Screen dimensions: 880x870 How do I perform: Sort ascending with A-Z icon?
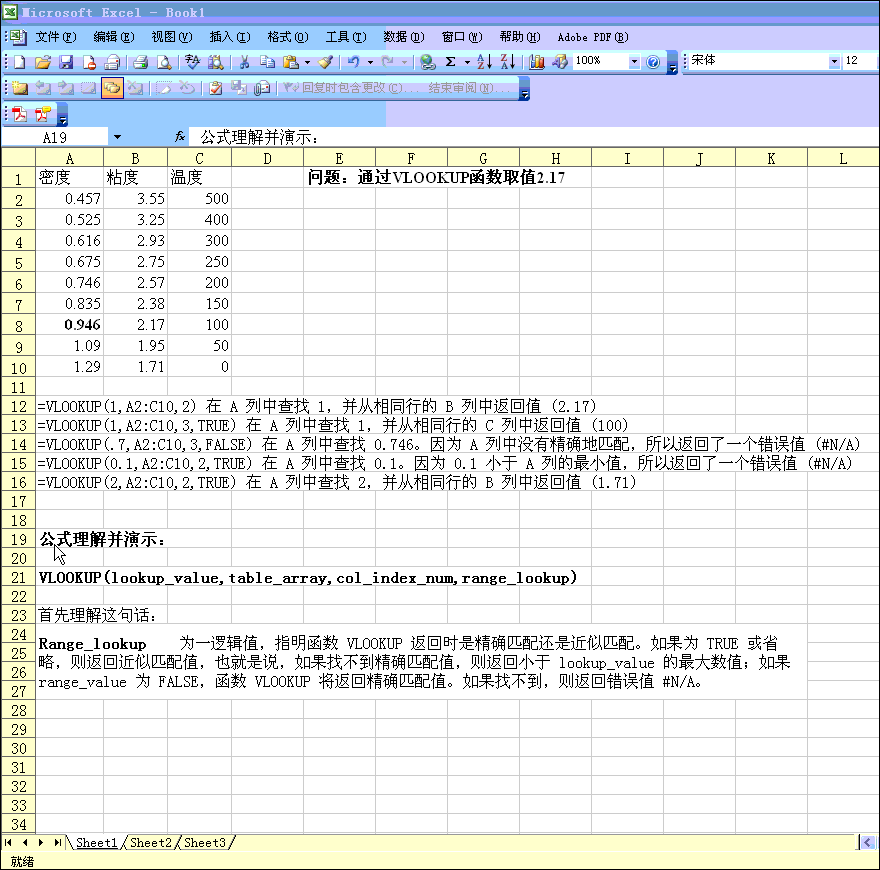(484, 62)
